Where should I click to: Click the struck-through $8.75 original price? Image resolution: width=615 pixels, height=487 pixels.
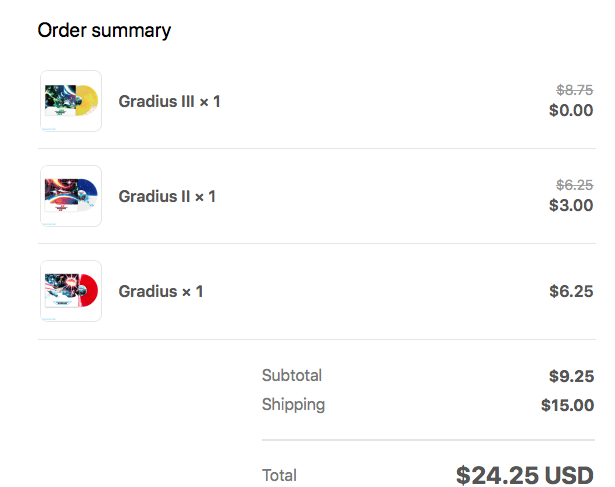click(574, 90)
